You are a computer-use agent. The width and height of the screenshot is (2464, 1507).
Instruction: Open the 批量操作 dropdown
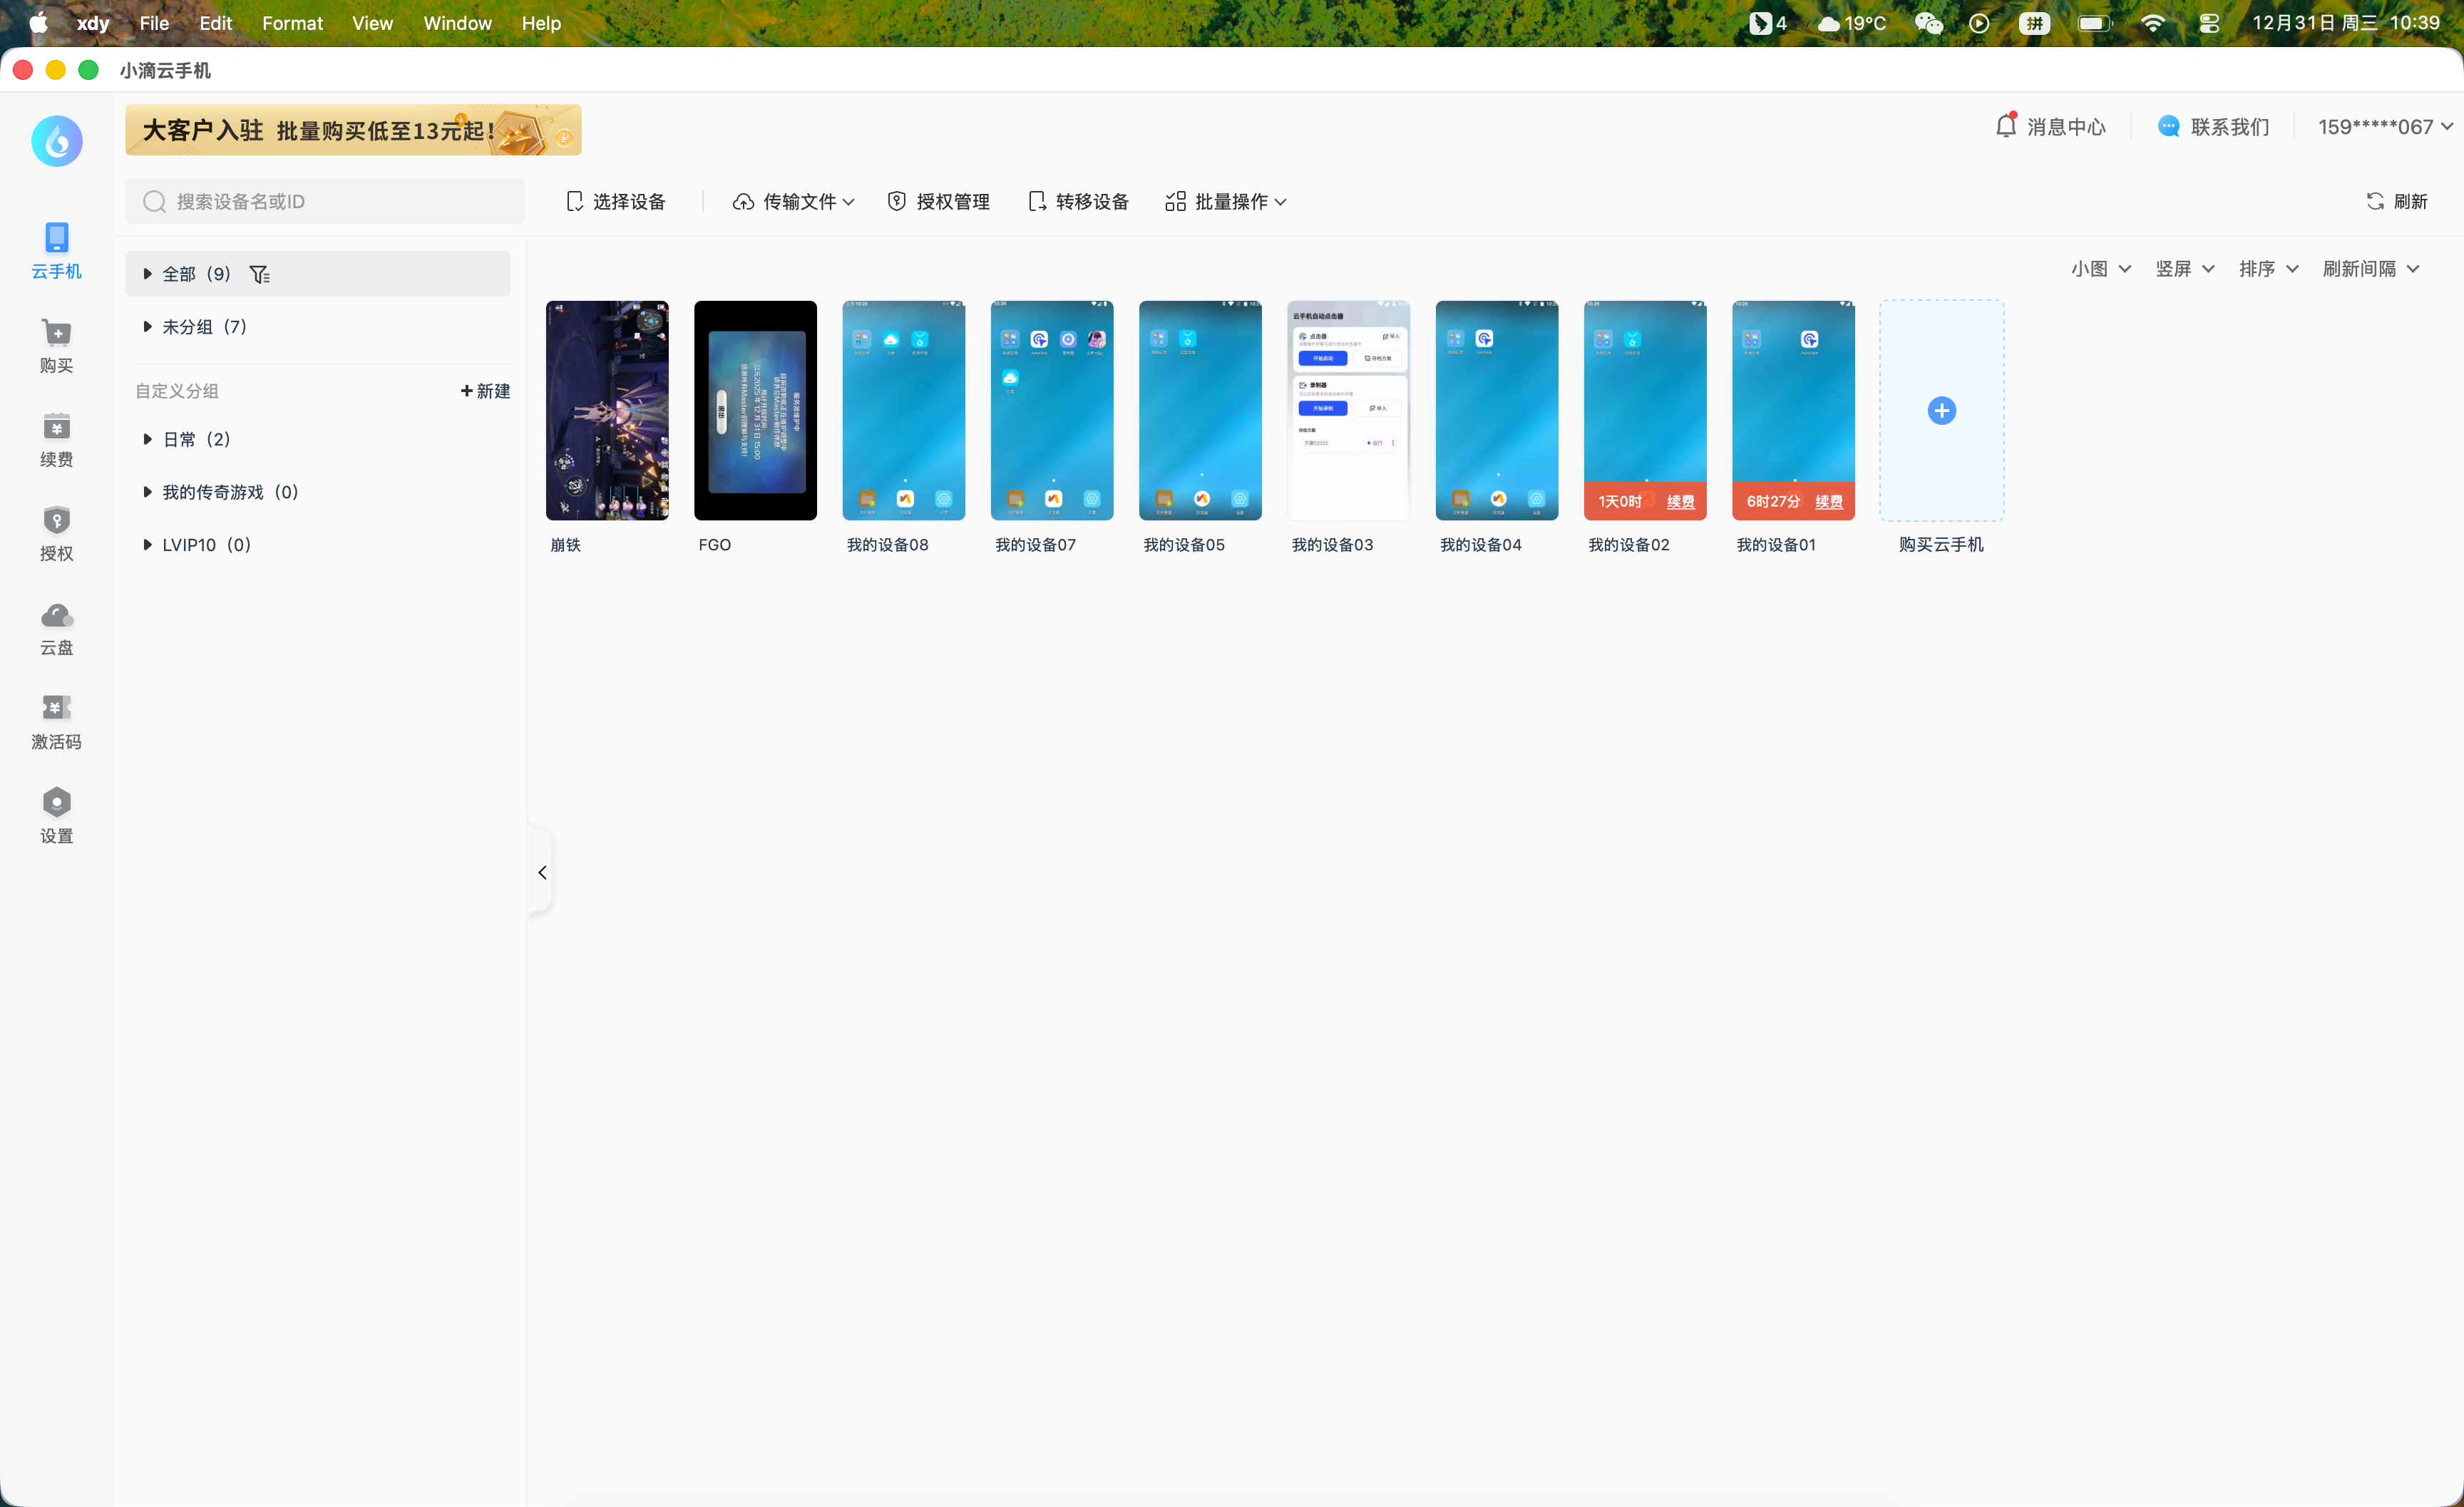[1226, 202]
